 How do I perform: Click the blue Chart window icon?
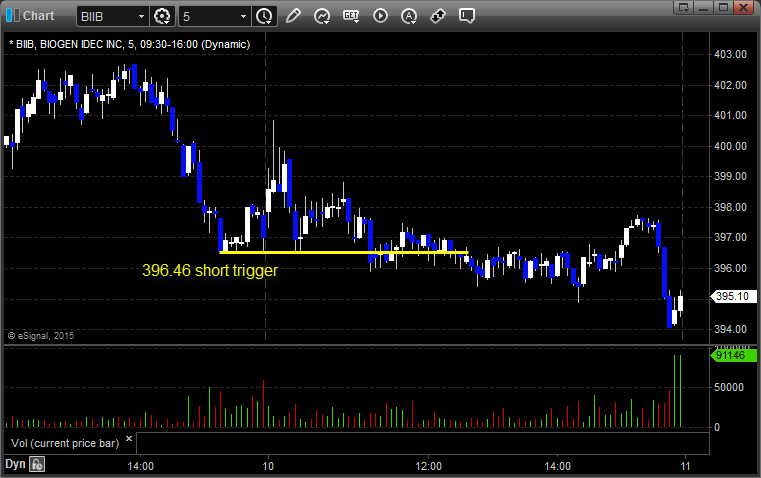(x=13, y=16)
